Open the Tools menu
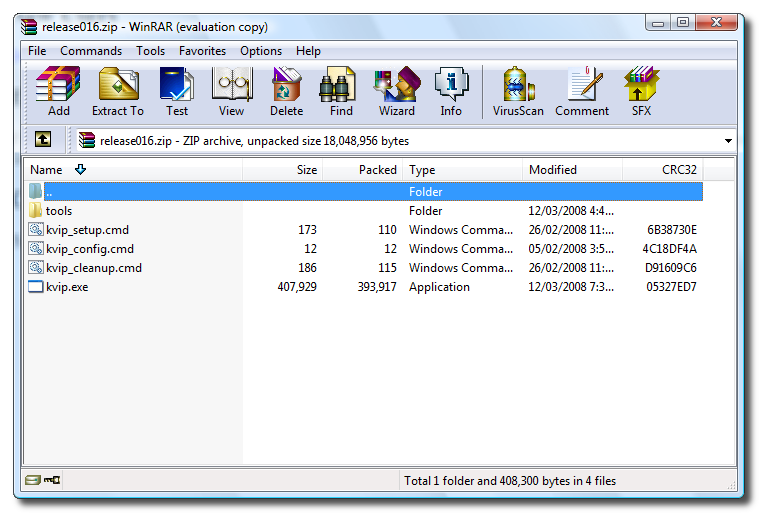759x513 pixels. pos(150,51)
